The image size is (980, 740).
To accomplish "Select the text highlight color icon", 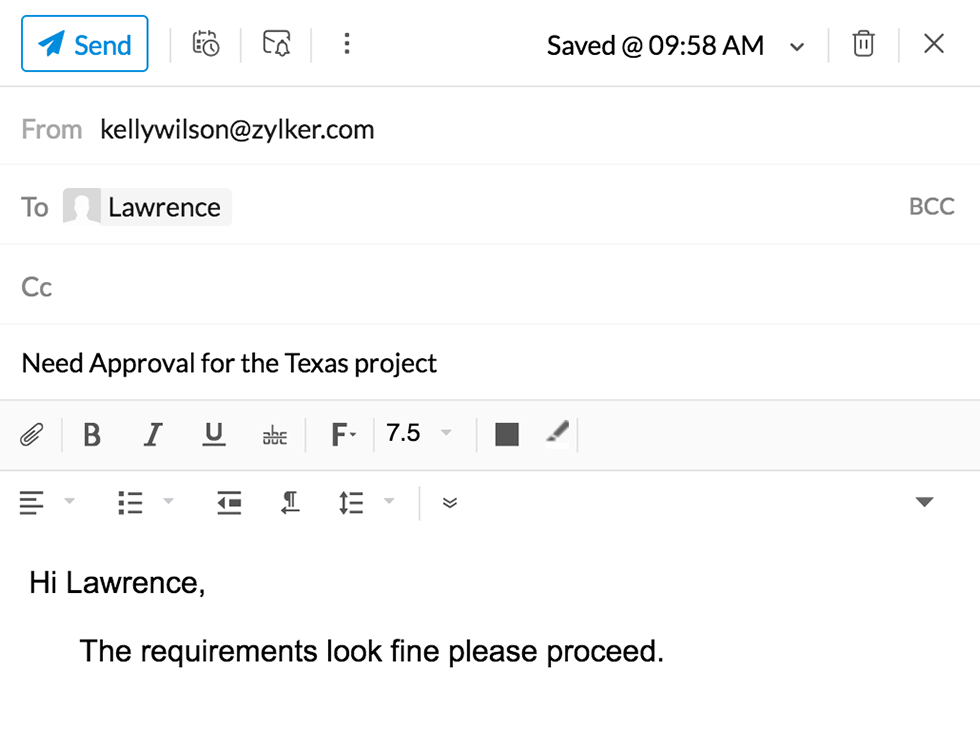I will coord(557,432).
